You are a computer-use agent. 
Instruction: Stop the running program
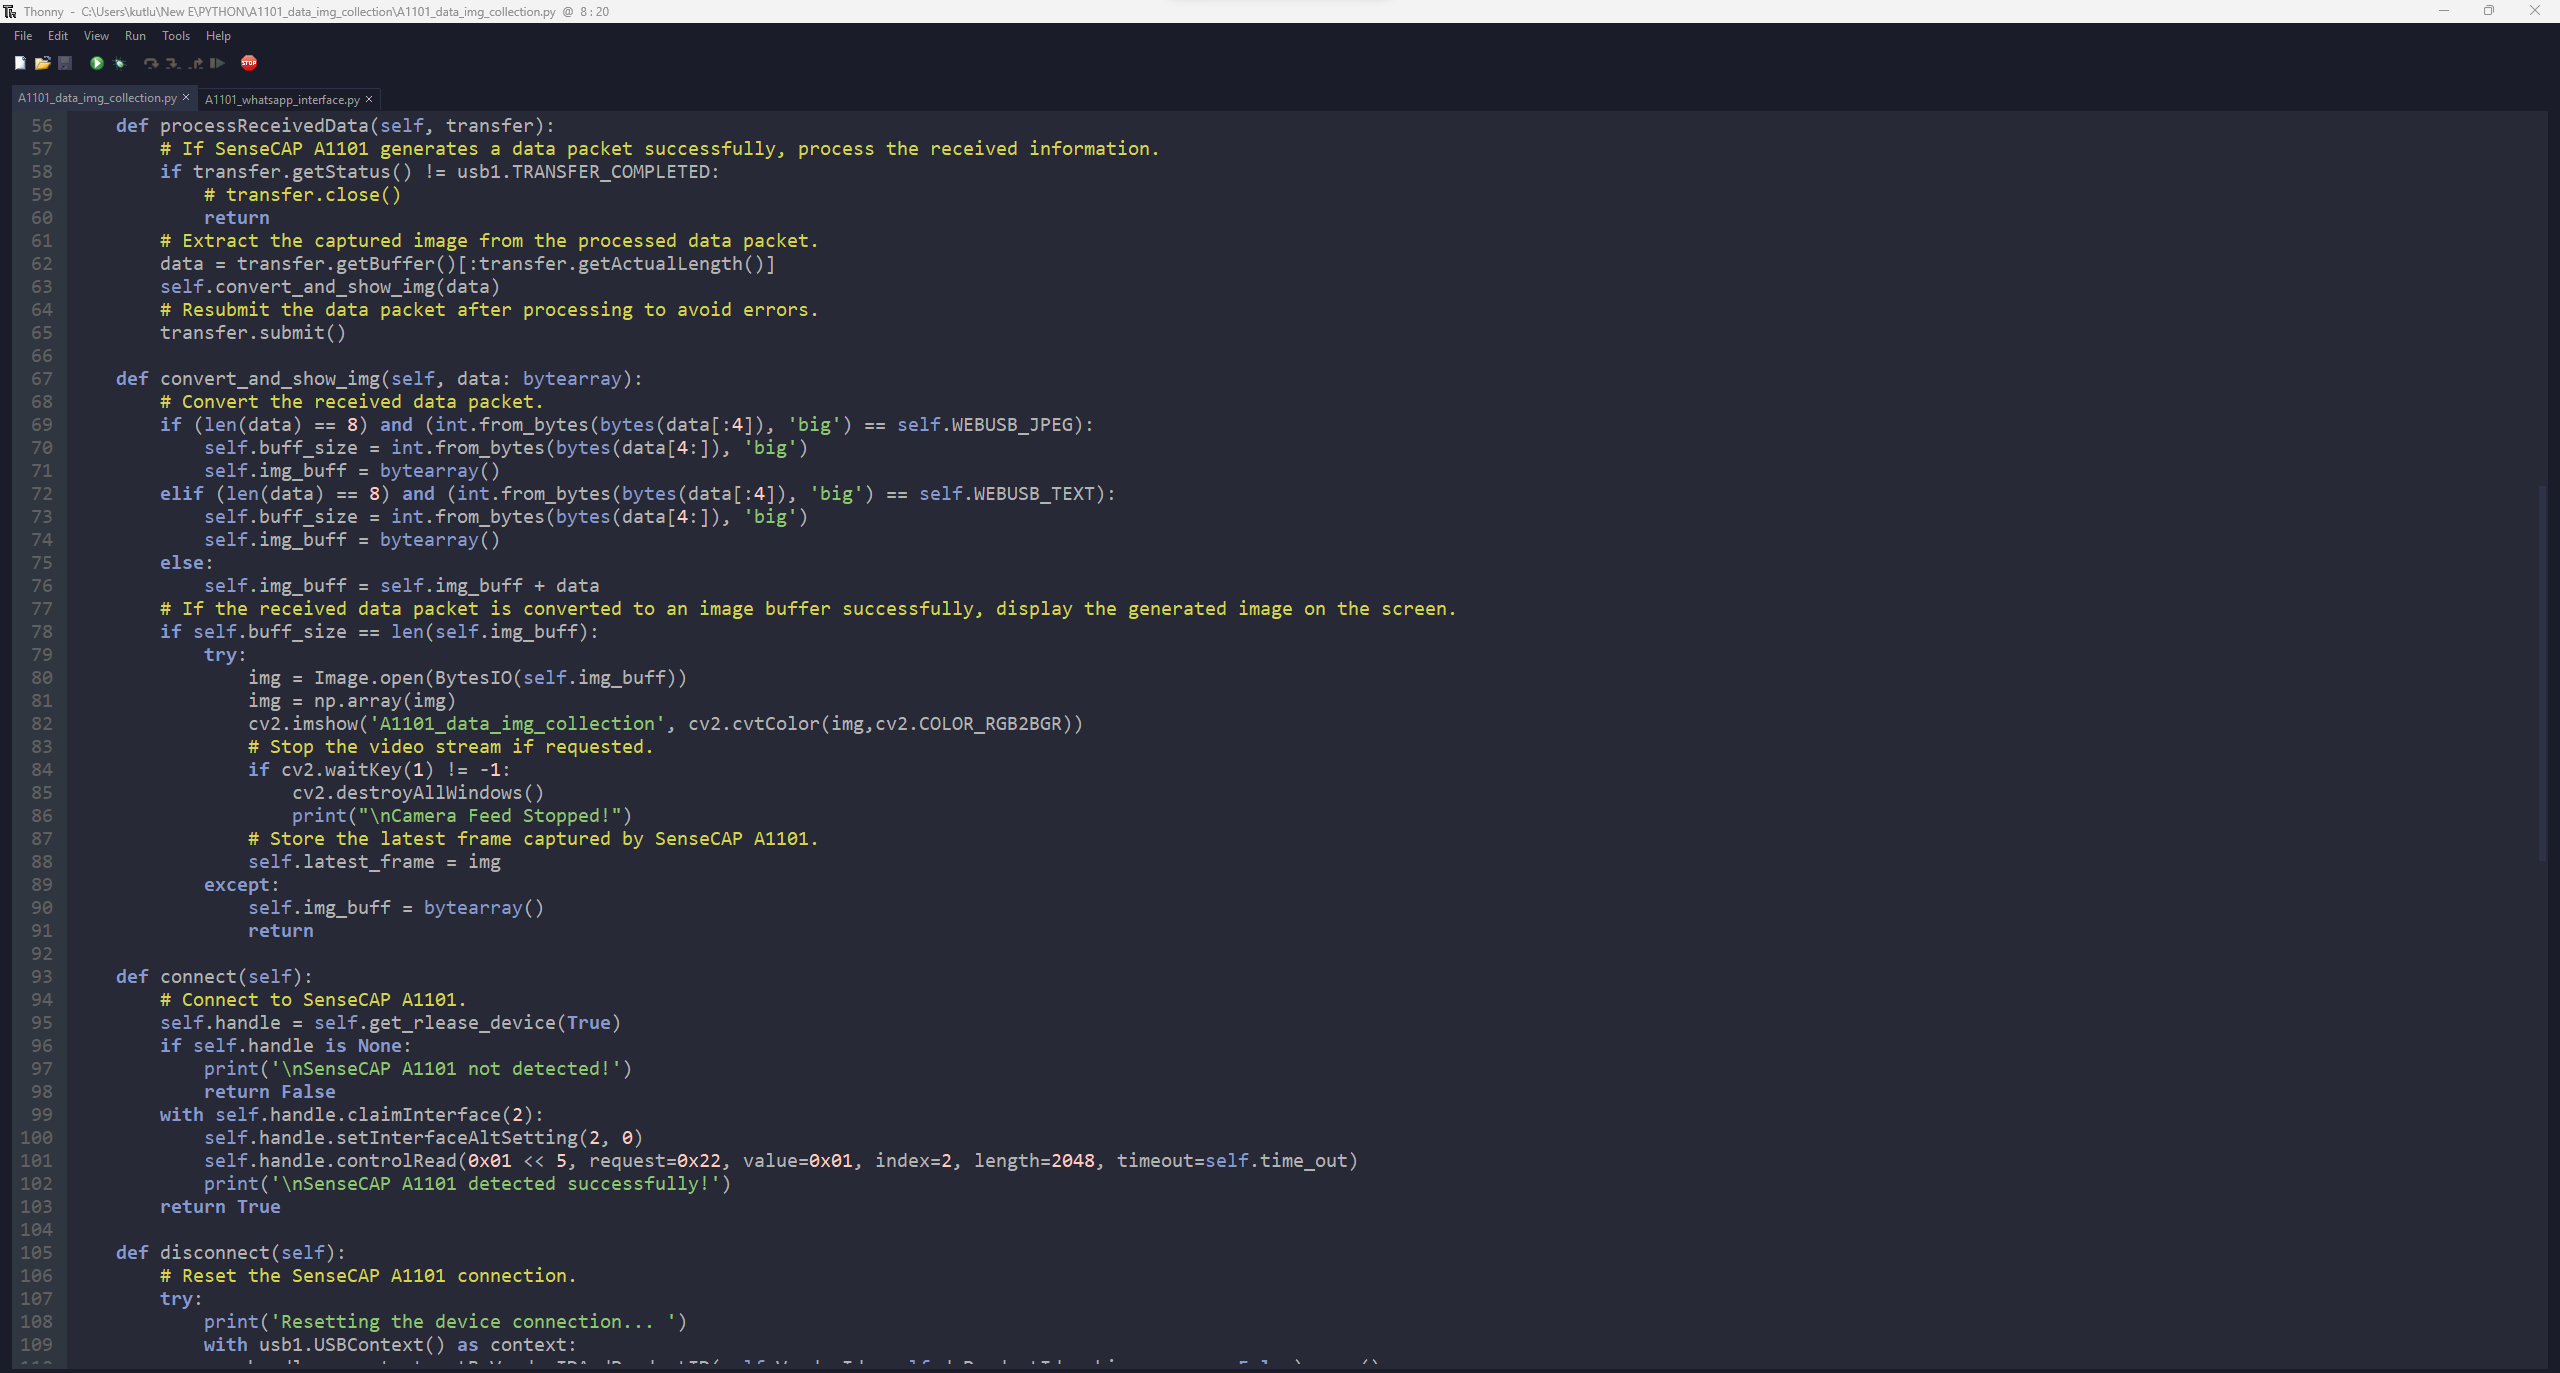[x=250, y=63]
